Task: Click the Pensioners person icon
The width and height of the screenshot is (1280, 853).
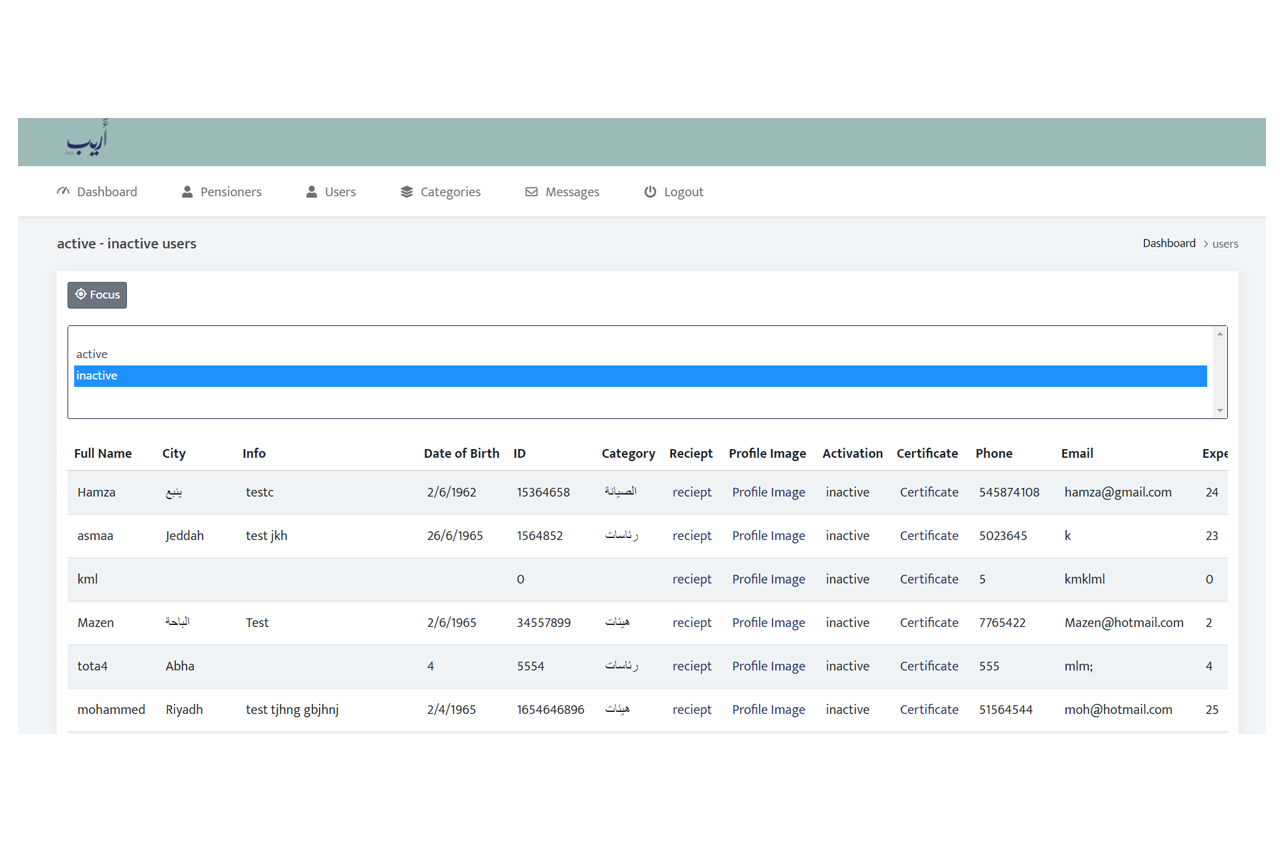Action: pos(187,191)
